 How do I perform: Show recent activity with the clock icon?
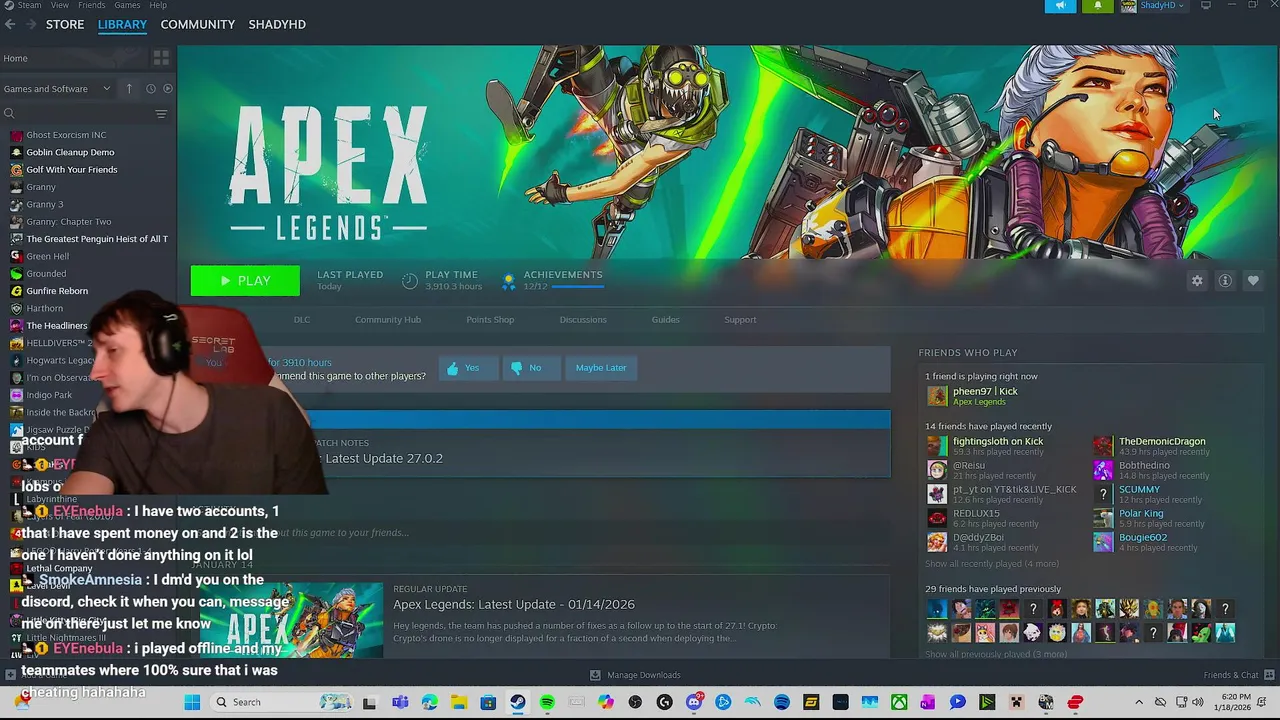tap(151, 88)
